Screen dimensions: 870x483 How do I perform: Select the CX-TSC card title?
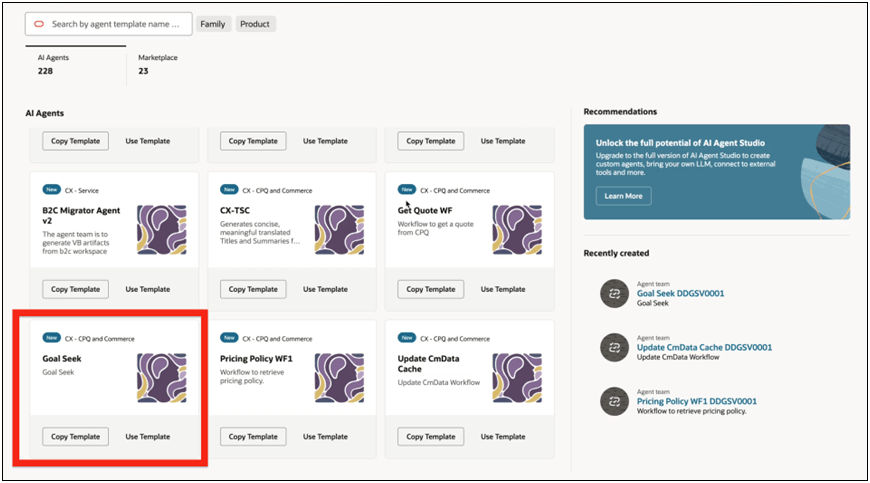235,210
